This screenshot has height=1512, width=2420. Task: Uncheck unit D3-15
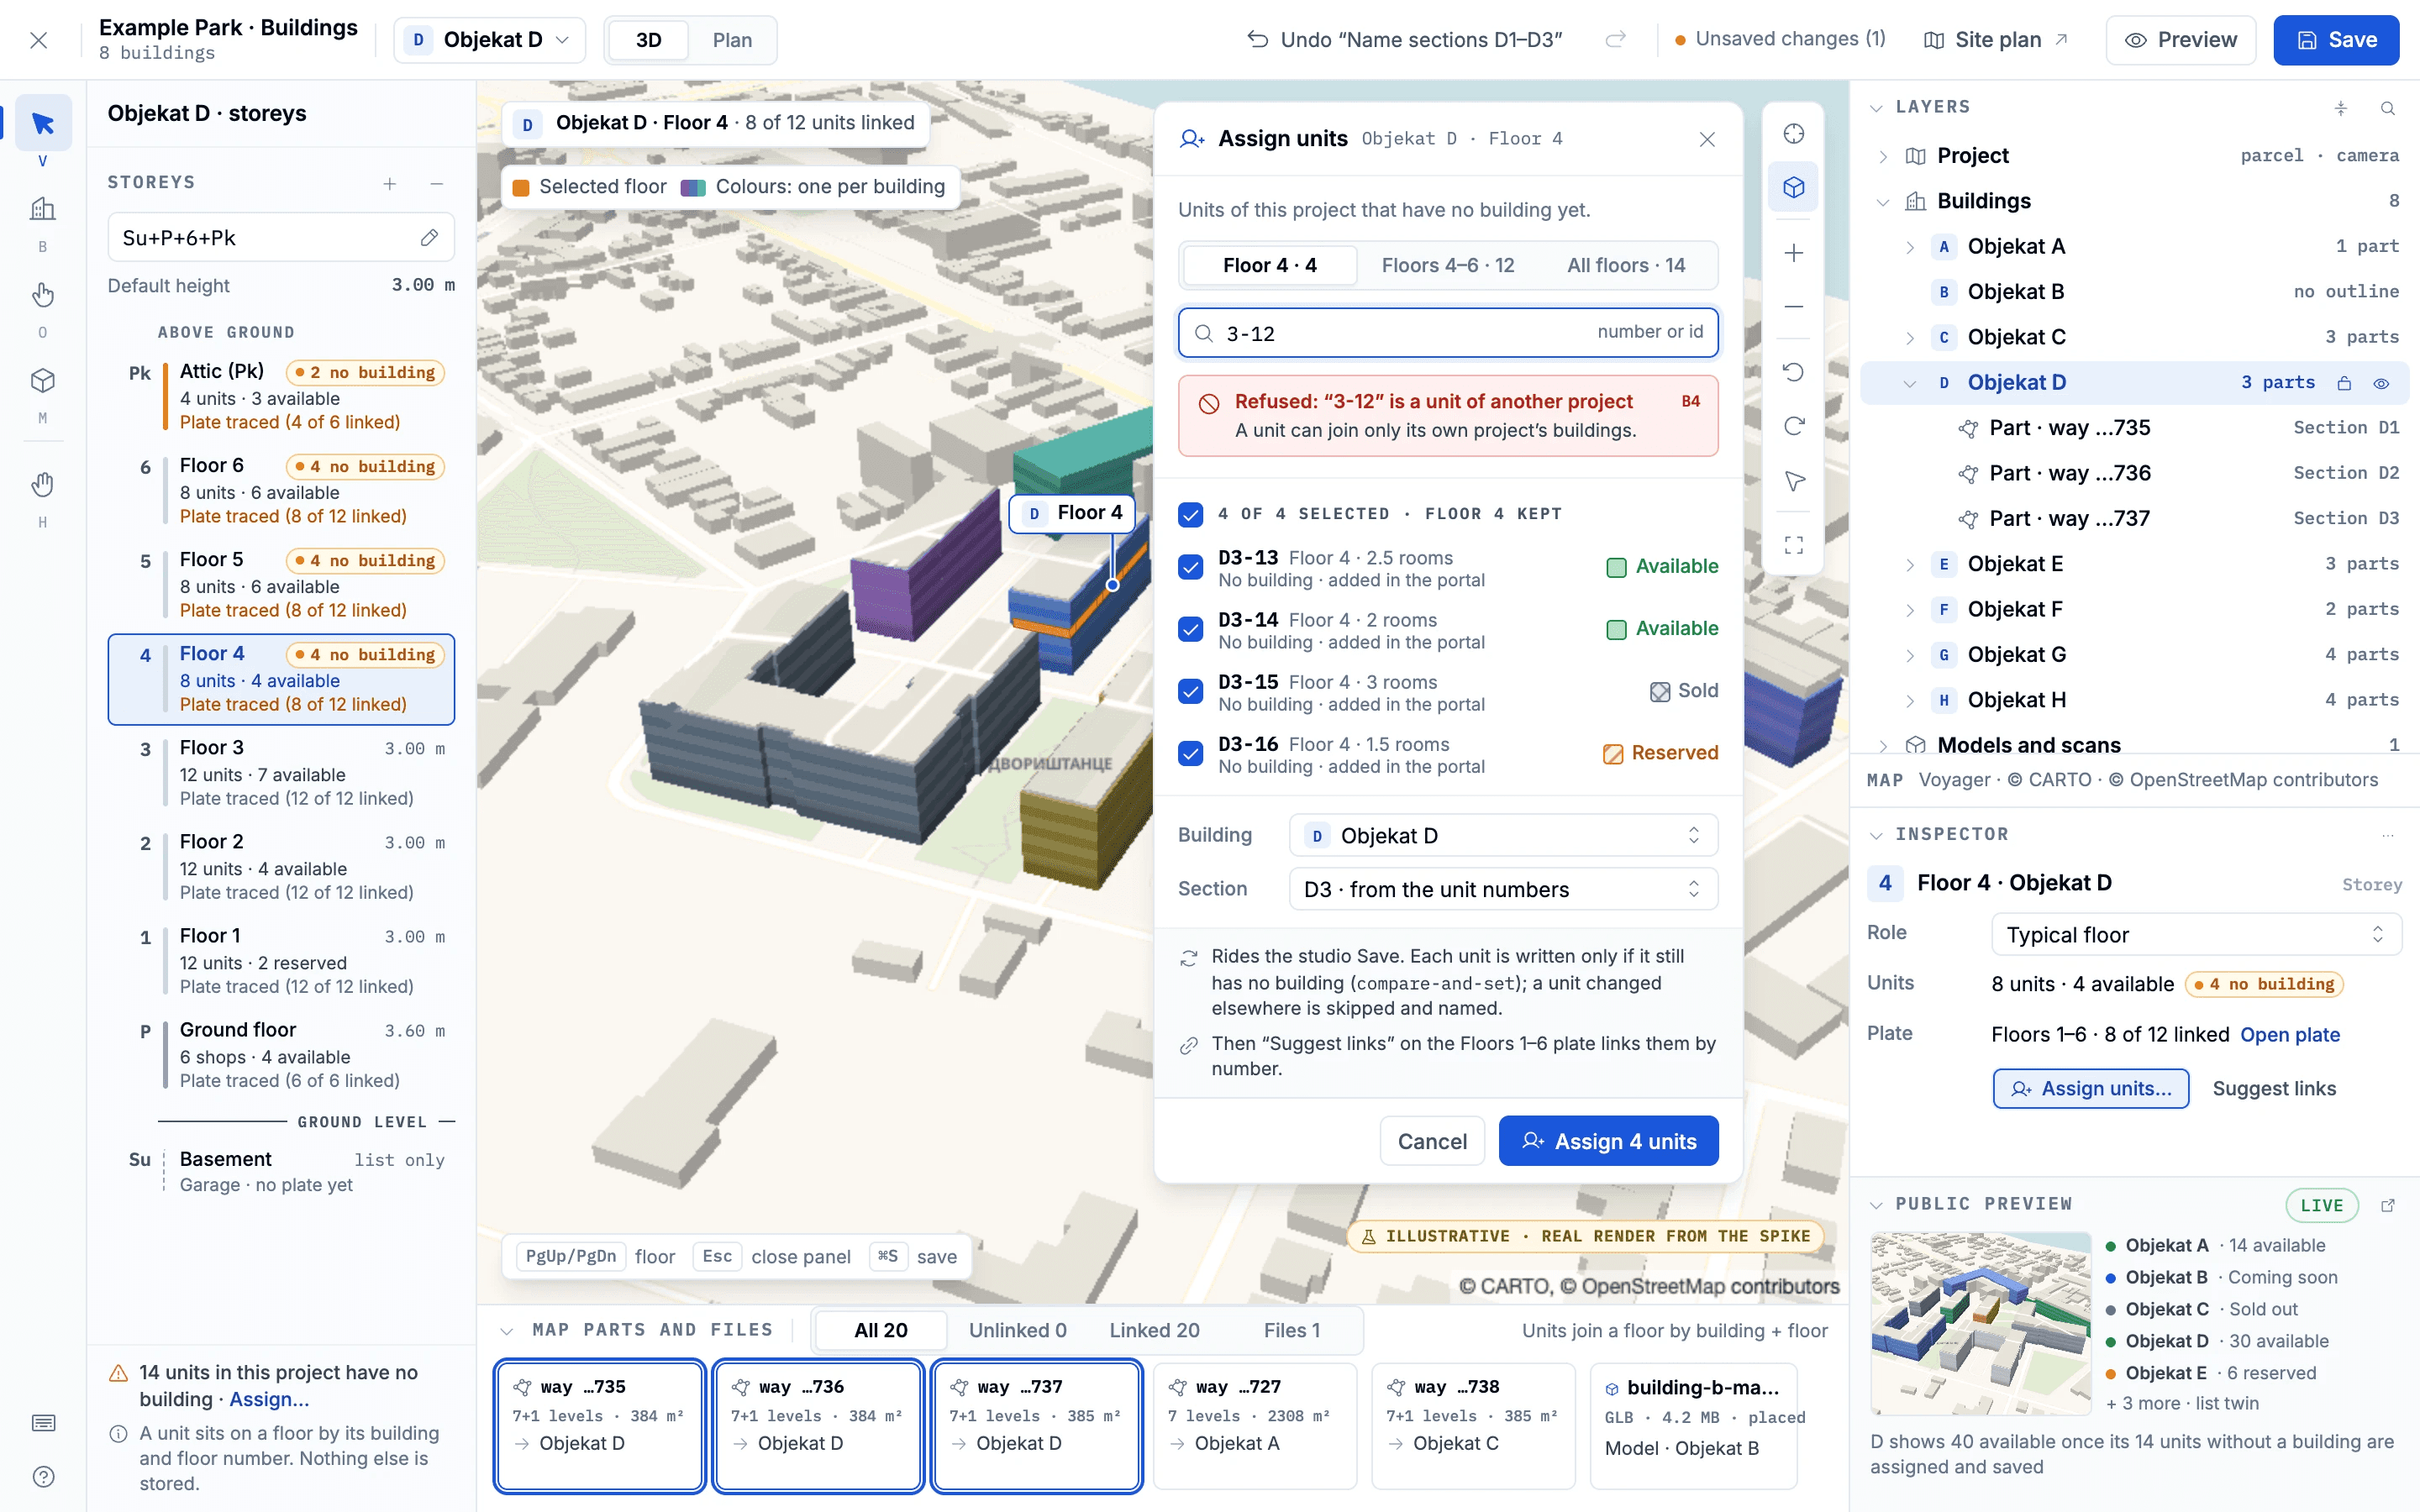pos(1190,691)
